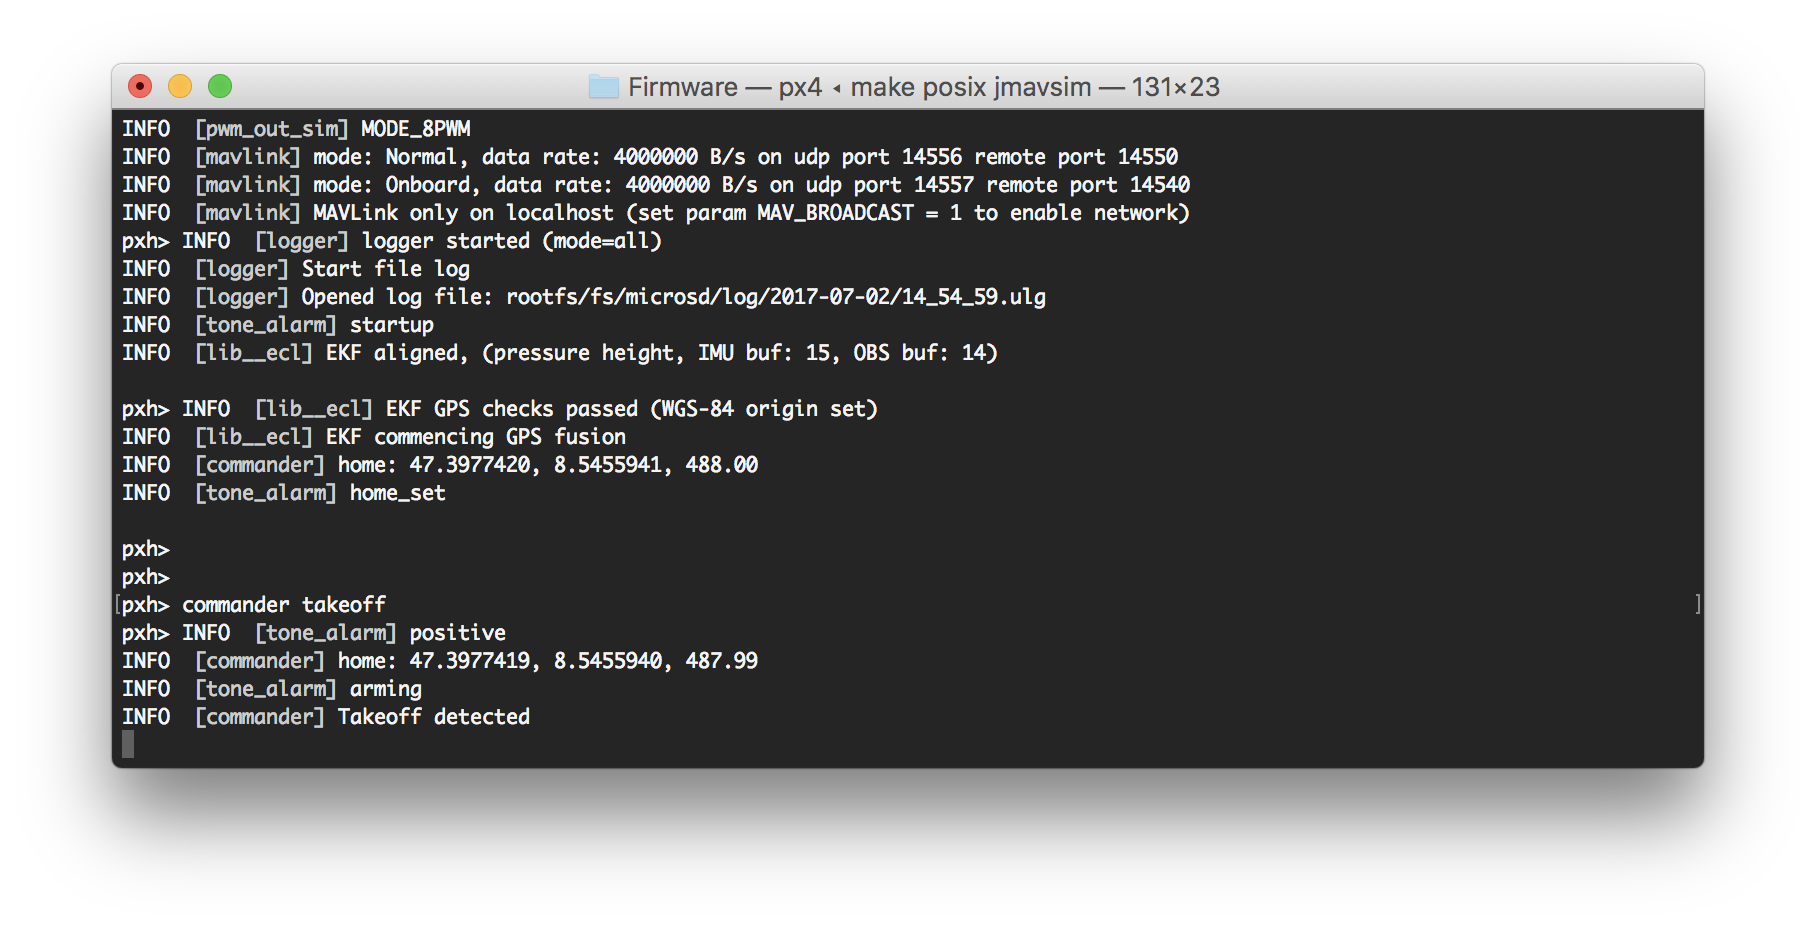Click the red close window button

140,87
